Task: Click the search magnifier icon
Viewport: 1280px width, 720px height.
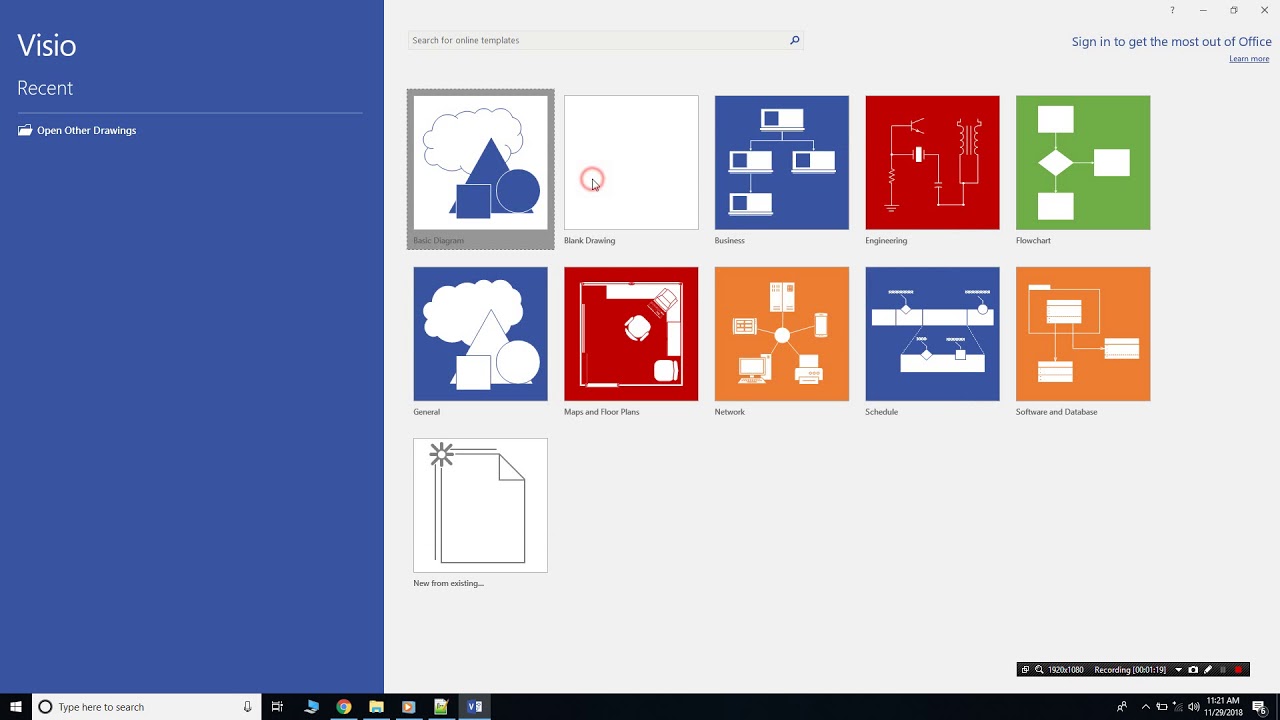Action: (x=794, y=40)
